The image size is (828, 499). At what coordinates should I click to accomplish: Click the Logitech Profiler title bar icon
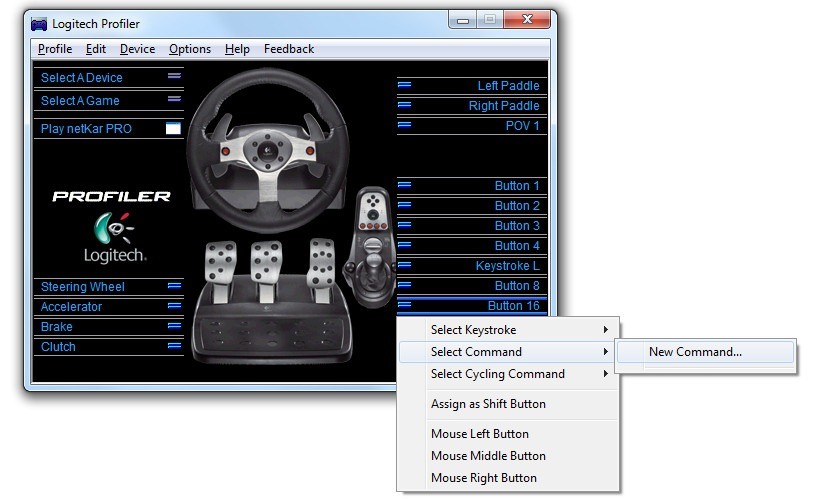coord(39,23)
